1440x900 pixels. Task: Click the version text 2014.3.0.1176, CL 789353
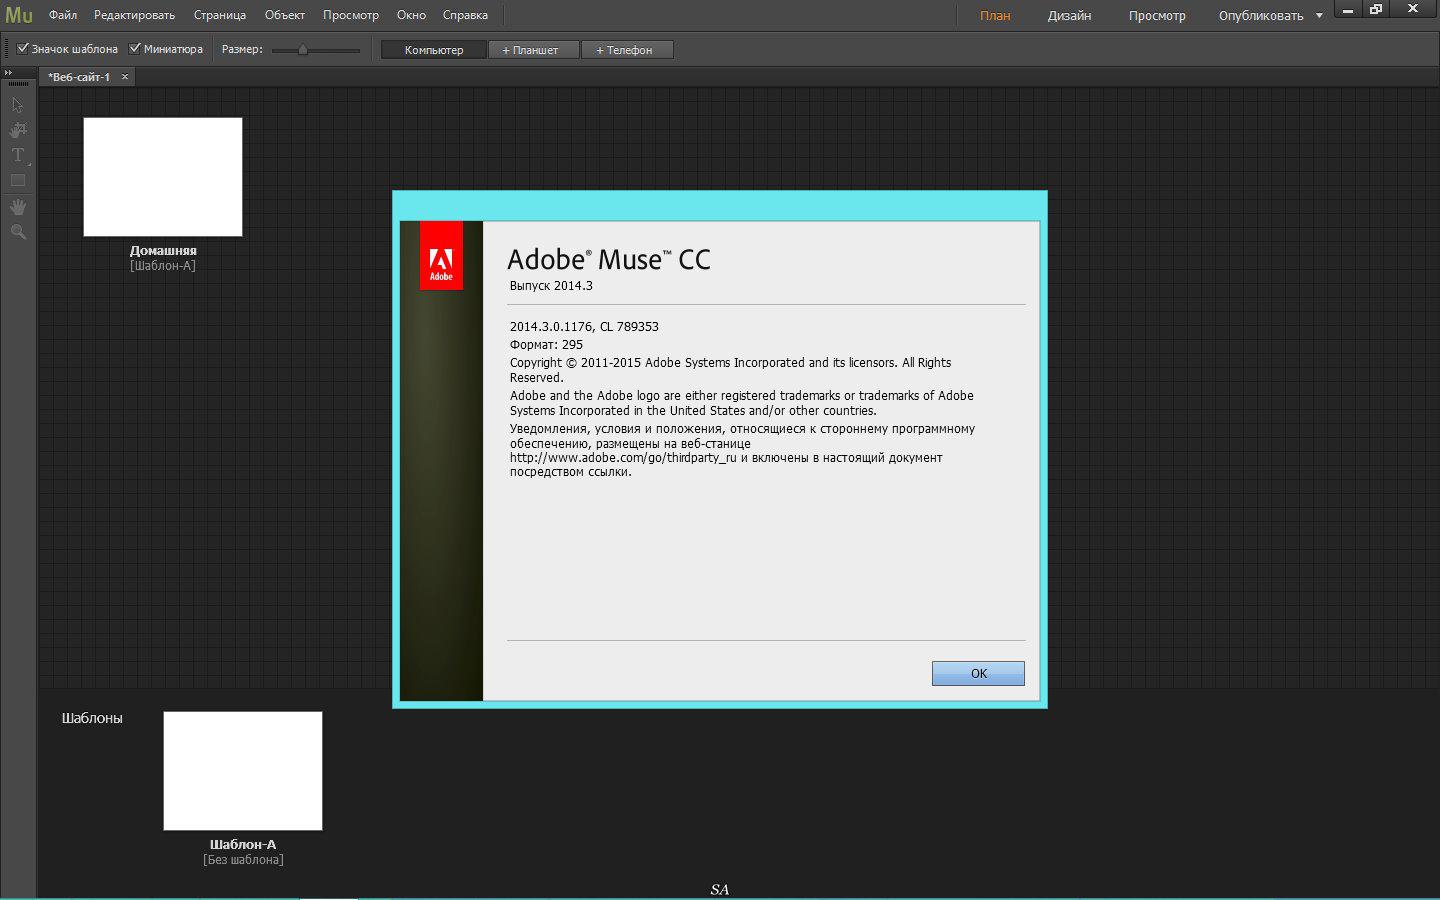click(584, 327)
